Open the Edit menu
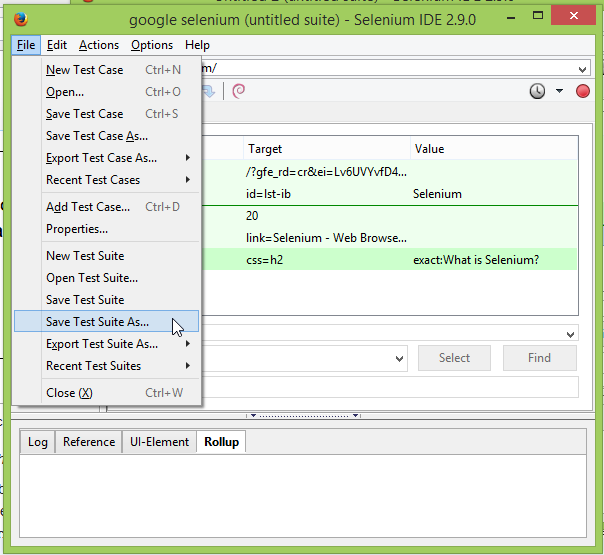 click(x=57, y=45)
